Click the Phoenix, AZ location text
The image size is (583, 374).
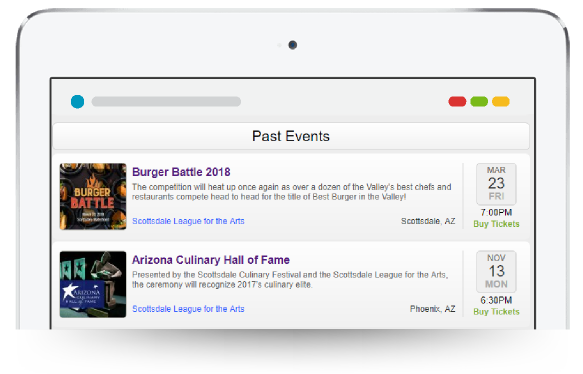click(x=432, y=309)
